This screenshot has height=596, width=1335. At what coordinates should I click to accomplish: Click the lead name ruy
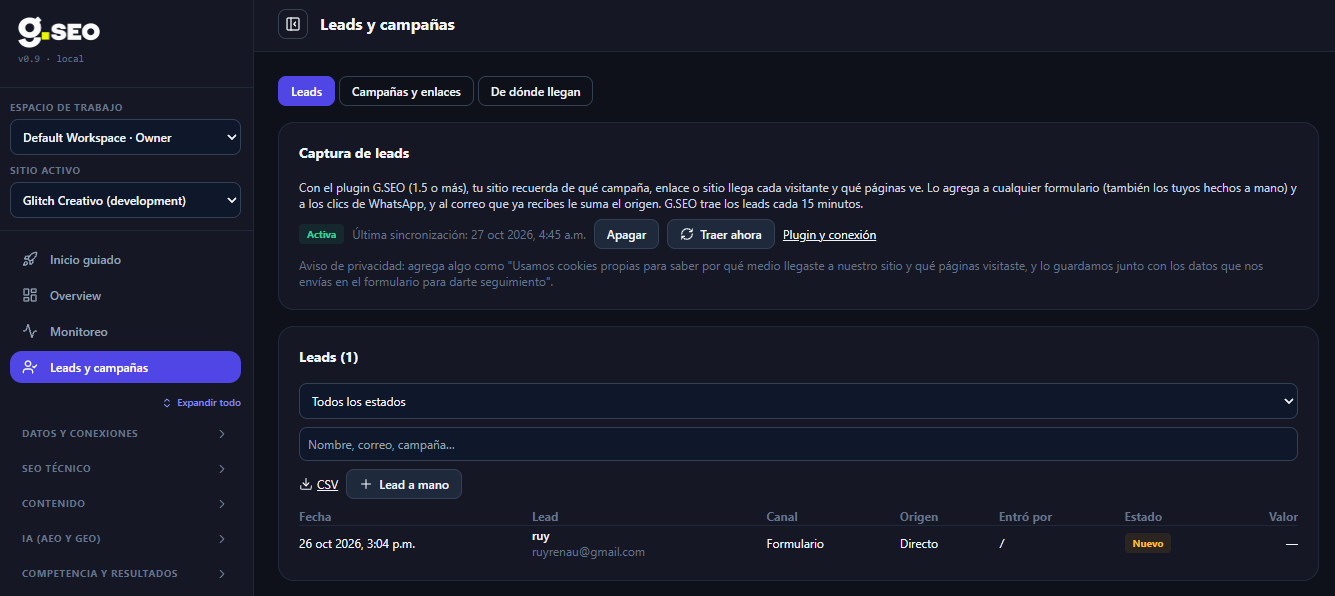tap(541, 536)
